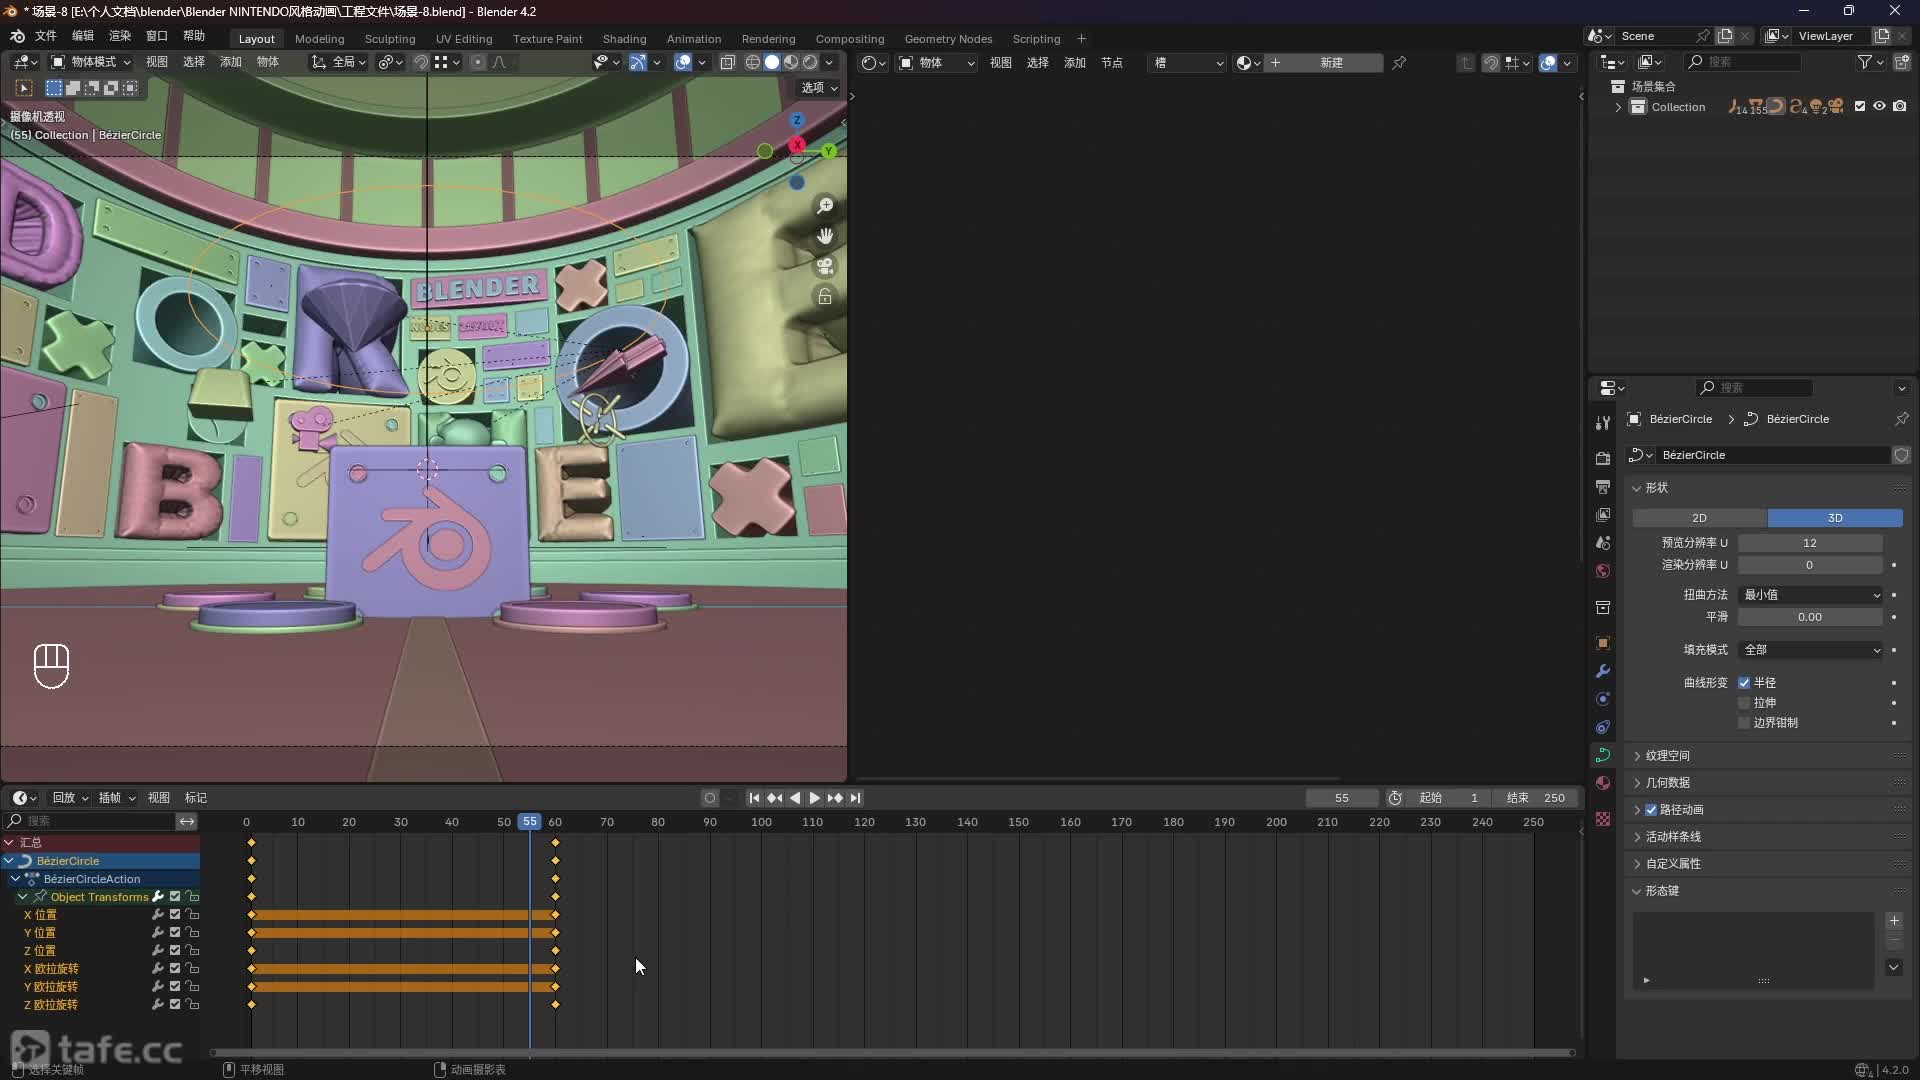Enable the 边界钳制 bounds clamp checkbox

[1744, 723]
